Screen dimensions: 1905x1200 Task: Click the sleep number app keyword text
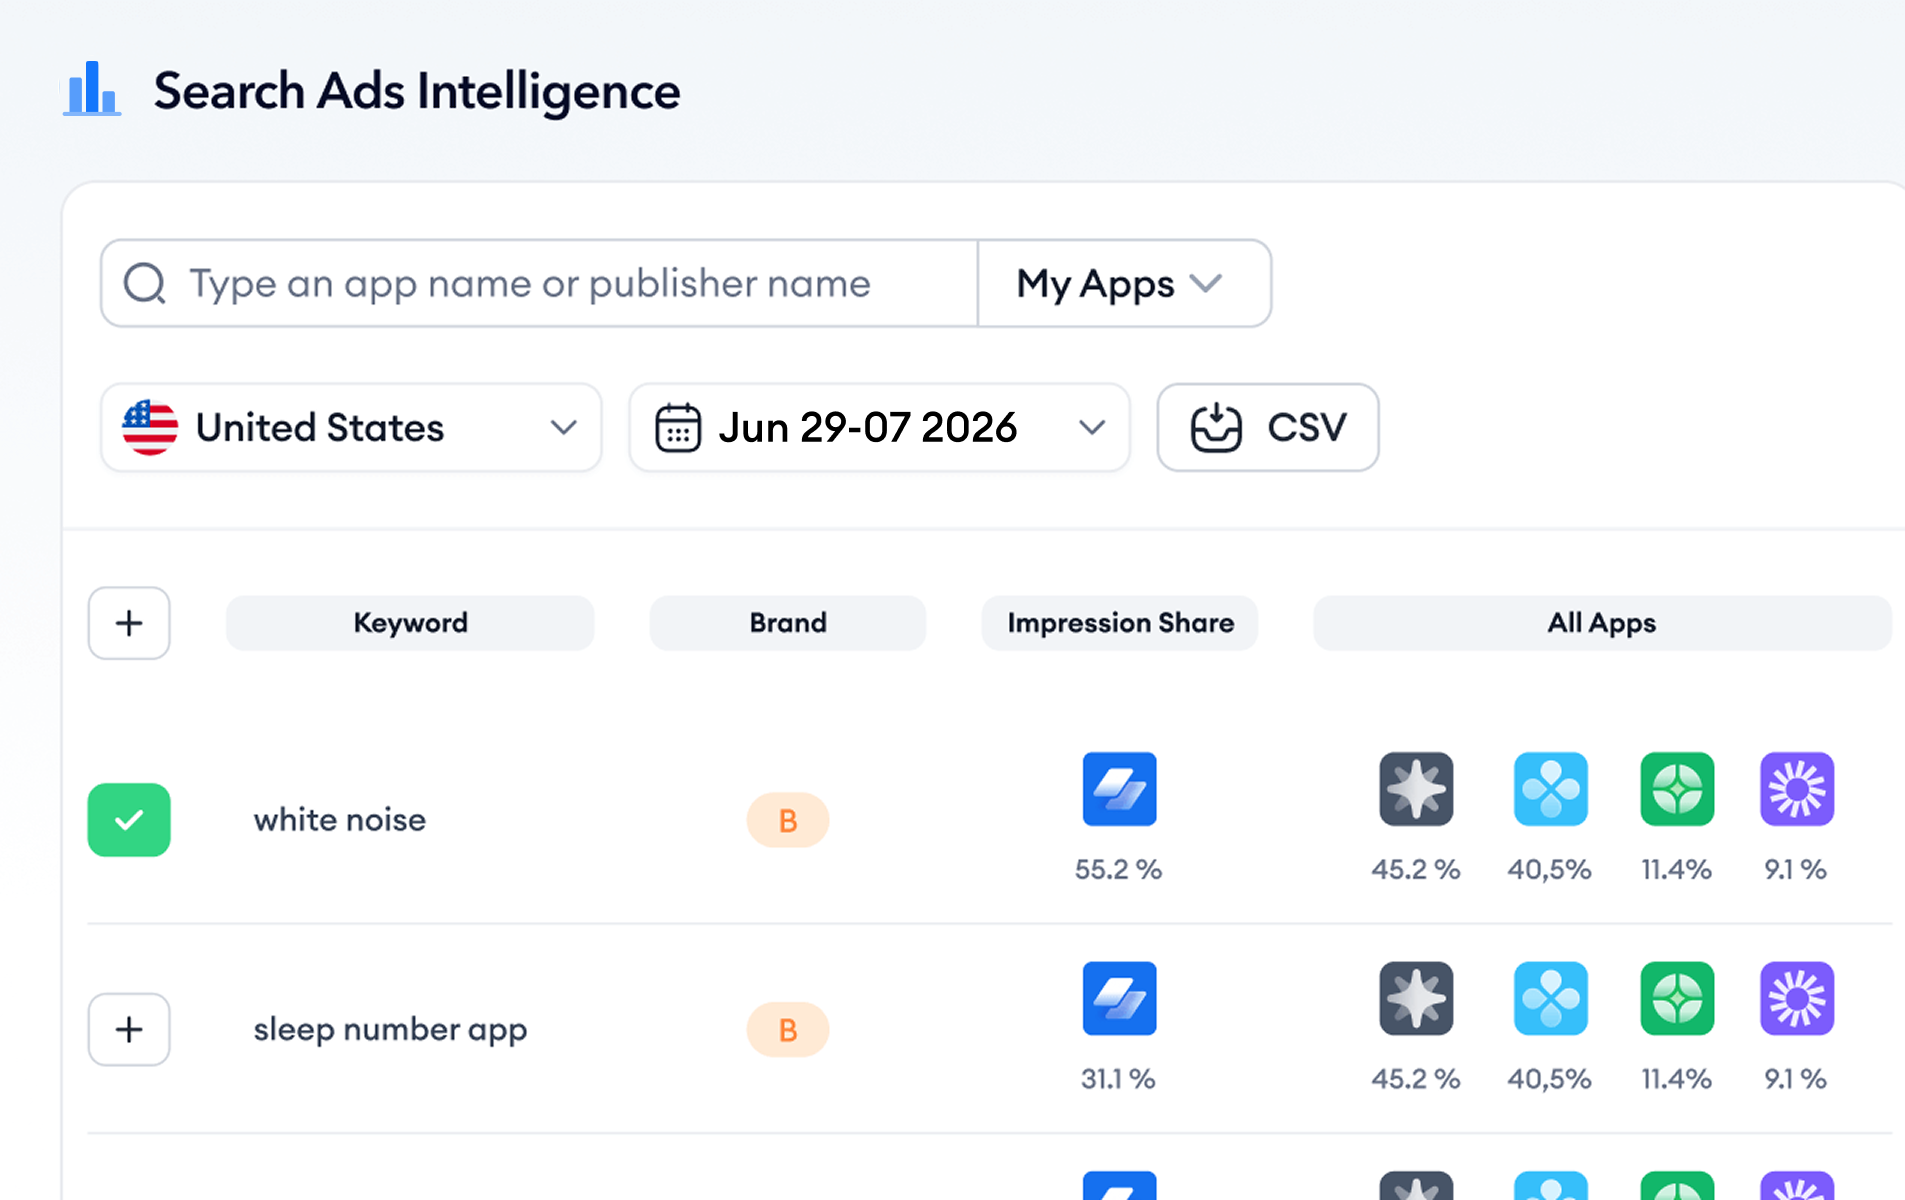click(x=390, y=1029)
